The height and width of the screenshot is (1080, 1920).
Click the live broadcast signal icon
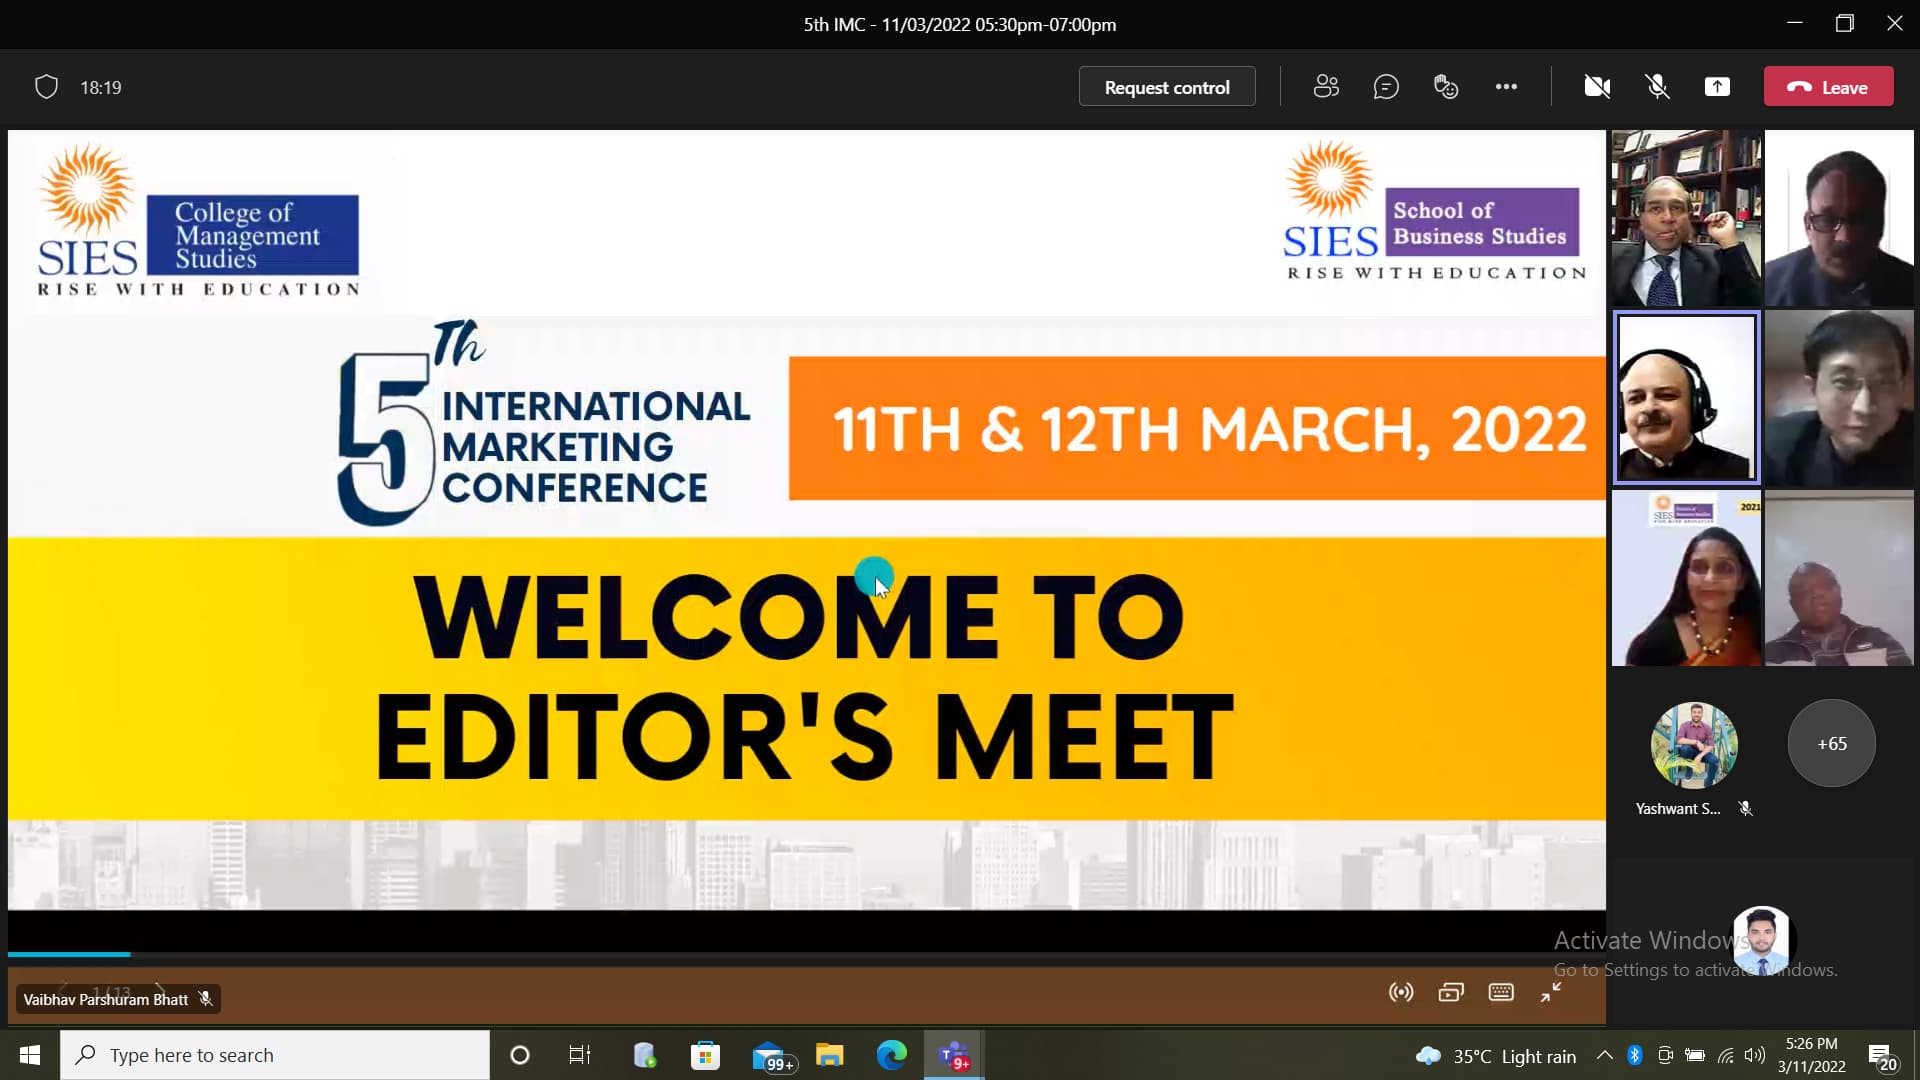pyautogui.click(x=1401, y=992)
